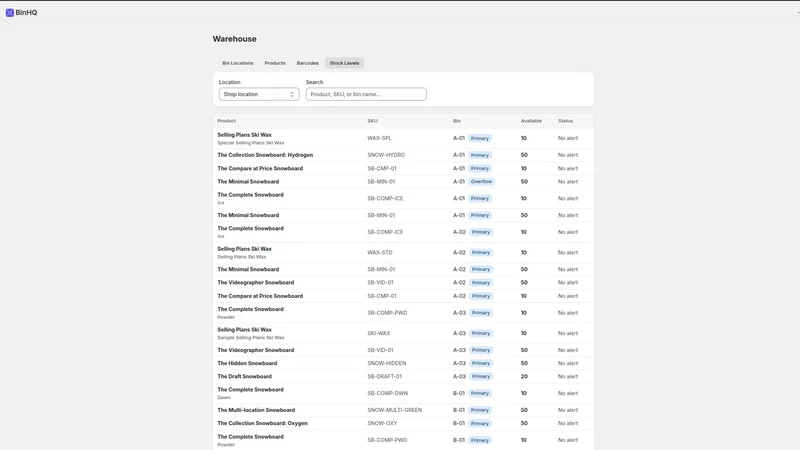Viewport: 800px width, 450px height.
Task: Select The Multi-location Snowboard row
Action: tap(403, 410)
